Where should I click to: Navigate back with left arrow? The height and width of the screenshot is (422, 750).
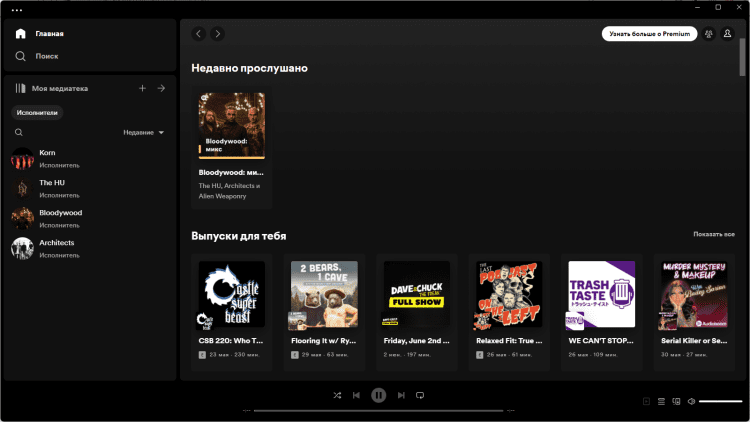point(199,33)
